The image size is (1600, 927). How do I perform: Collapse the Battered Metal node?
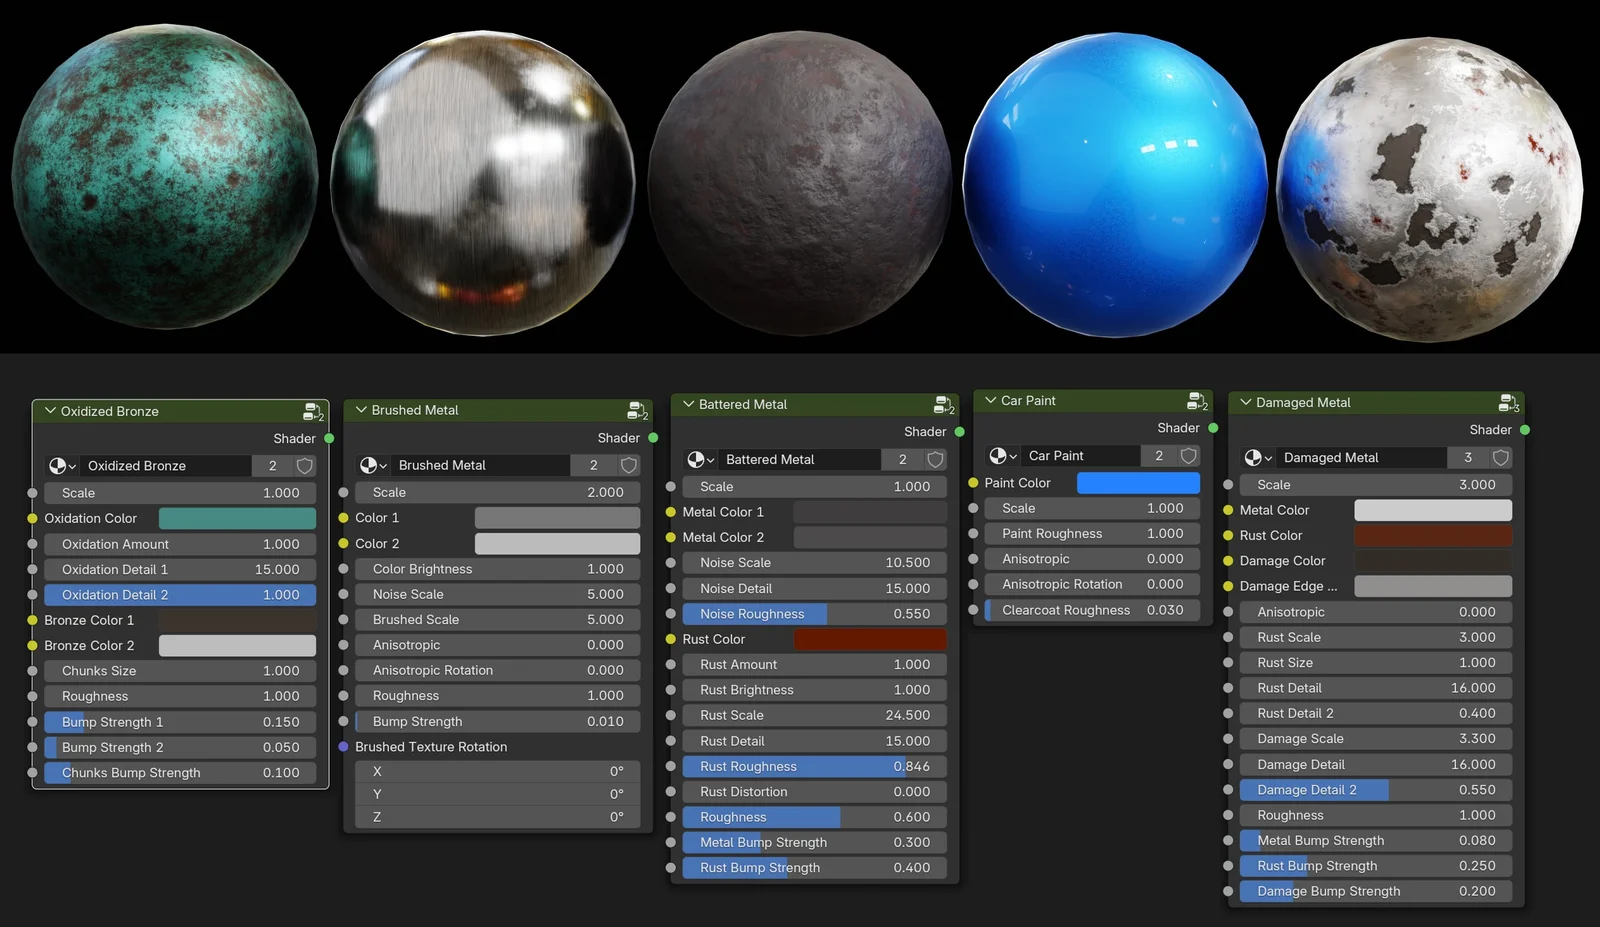(x=687, y=404)
